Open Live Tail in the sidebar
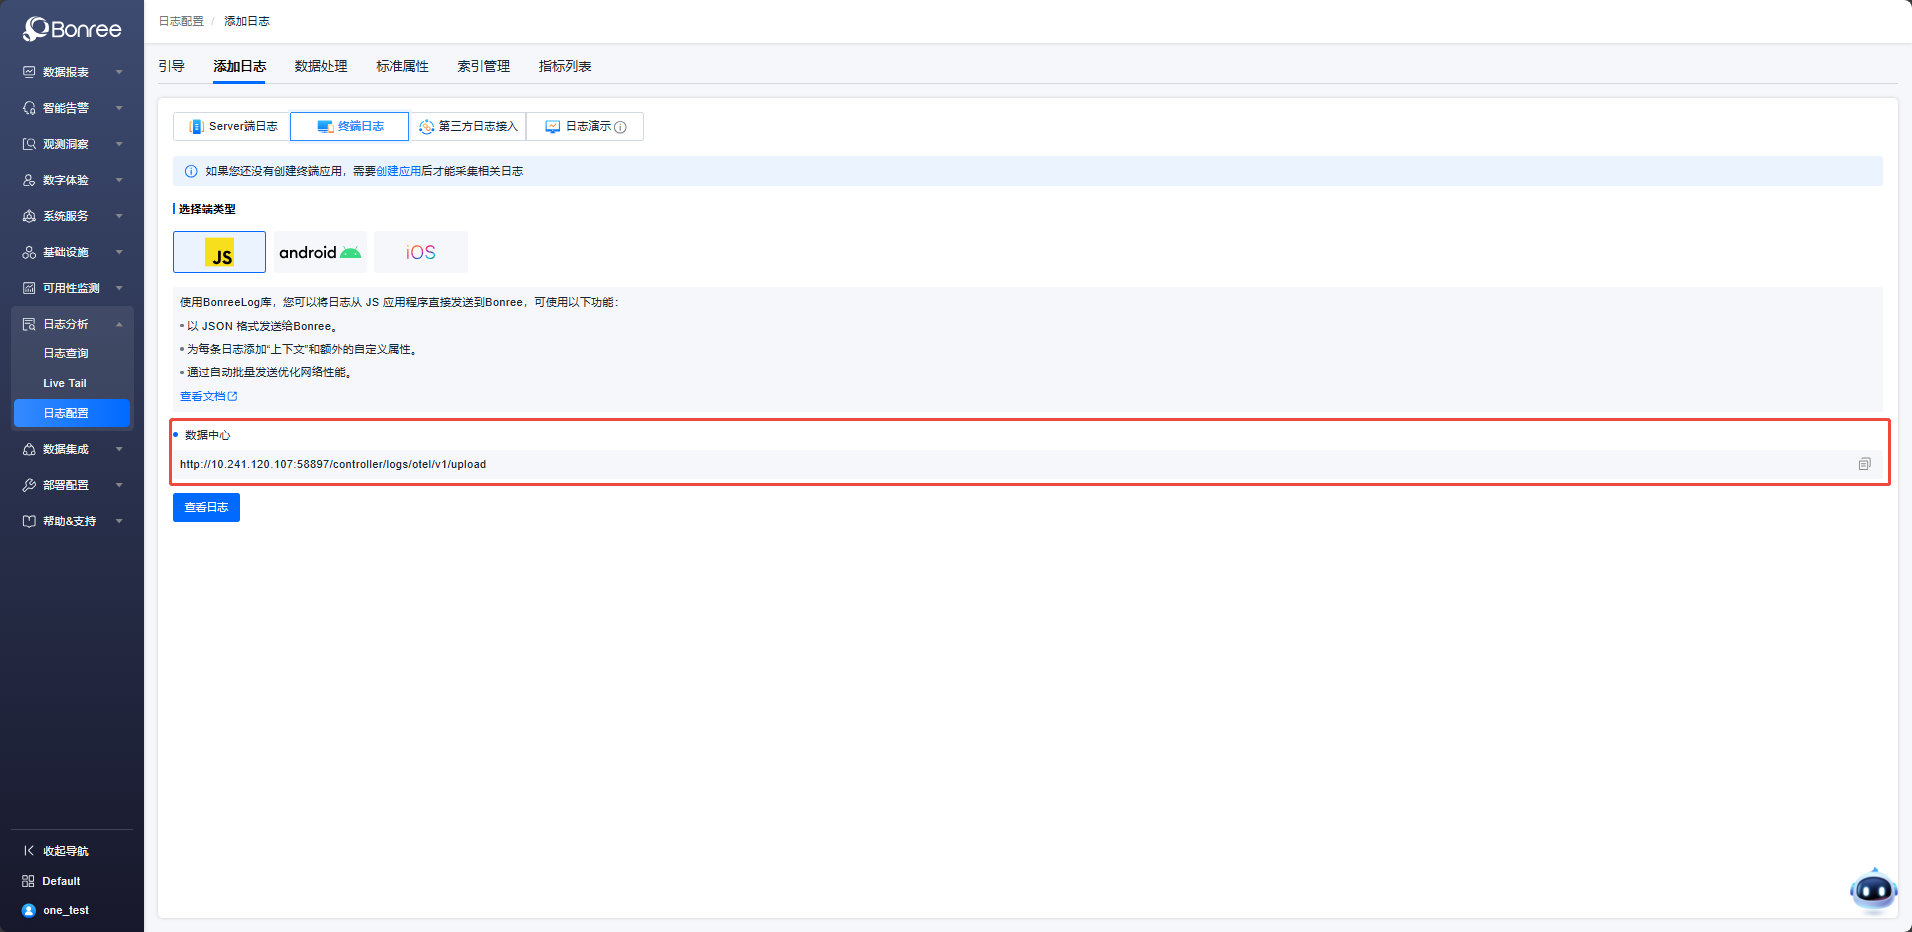The image size is (1912, 932). click(65, 383)
